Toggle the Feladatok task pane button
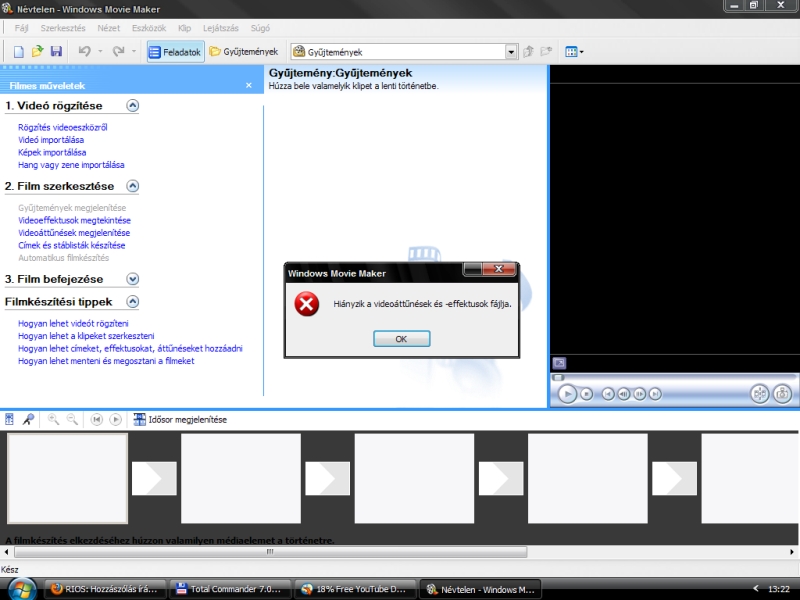800x600 pixels. [176, 52]
